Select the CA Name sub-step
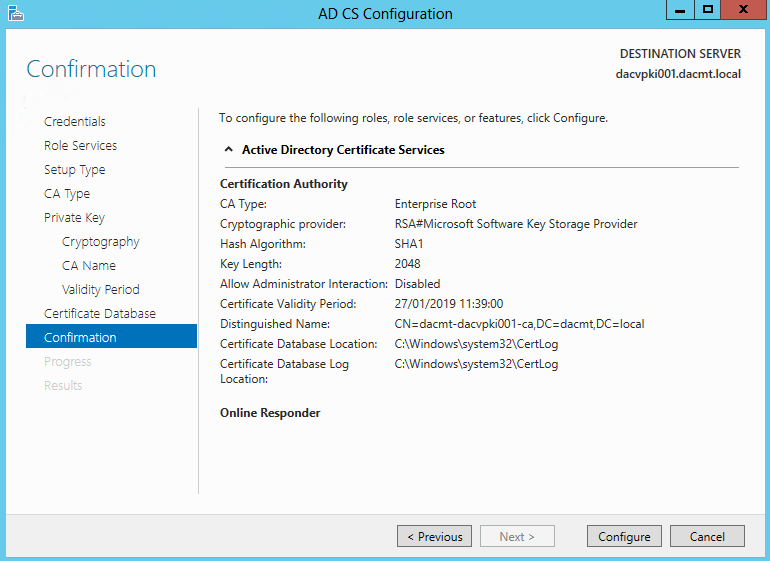 [89, 266]
